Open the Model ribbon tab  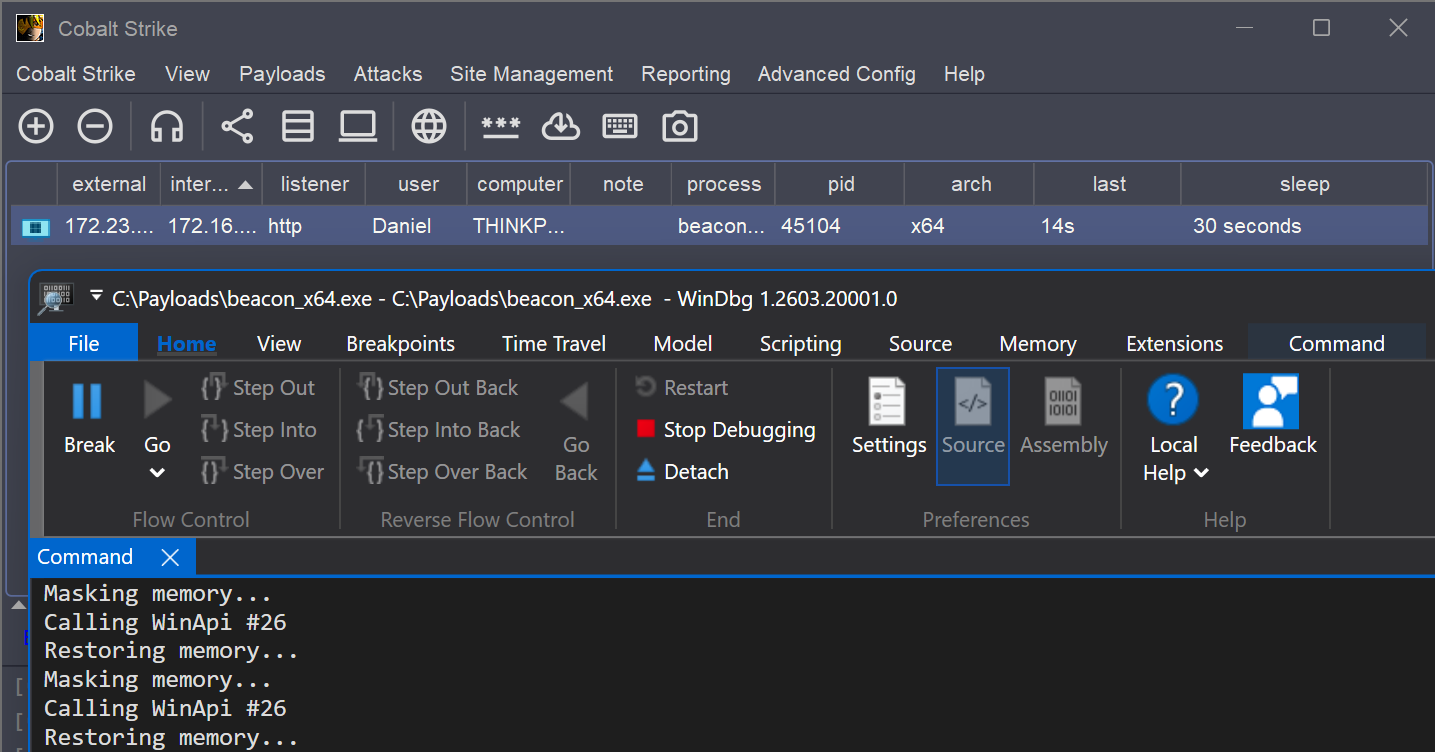[683, 343]
